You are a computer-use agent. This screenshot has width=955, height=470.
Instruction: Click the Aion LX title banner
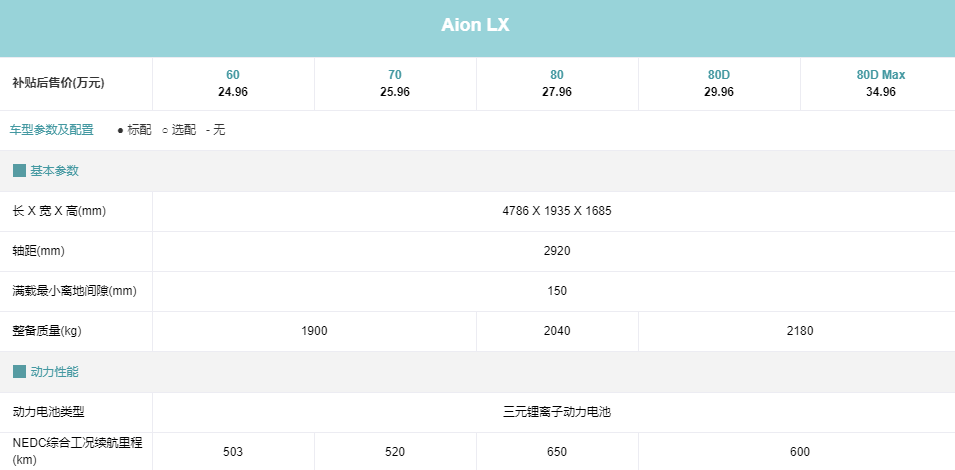point(478,28)
